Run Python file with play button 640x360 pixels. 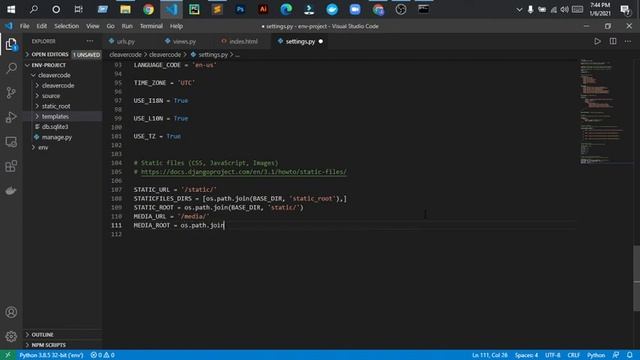click(597, 41)
